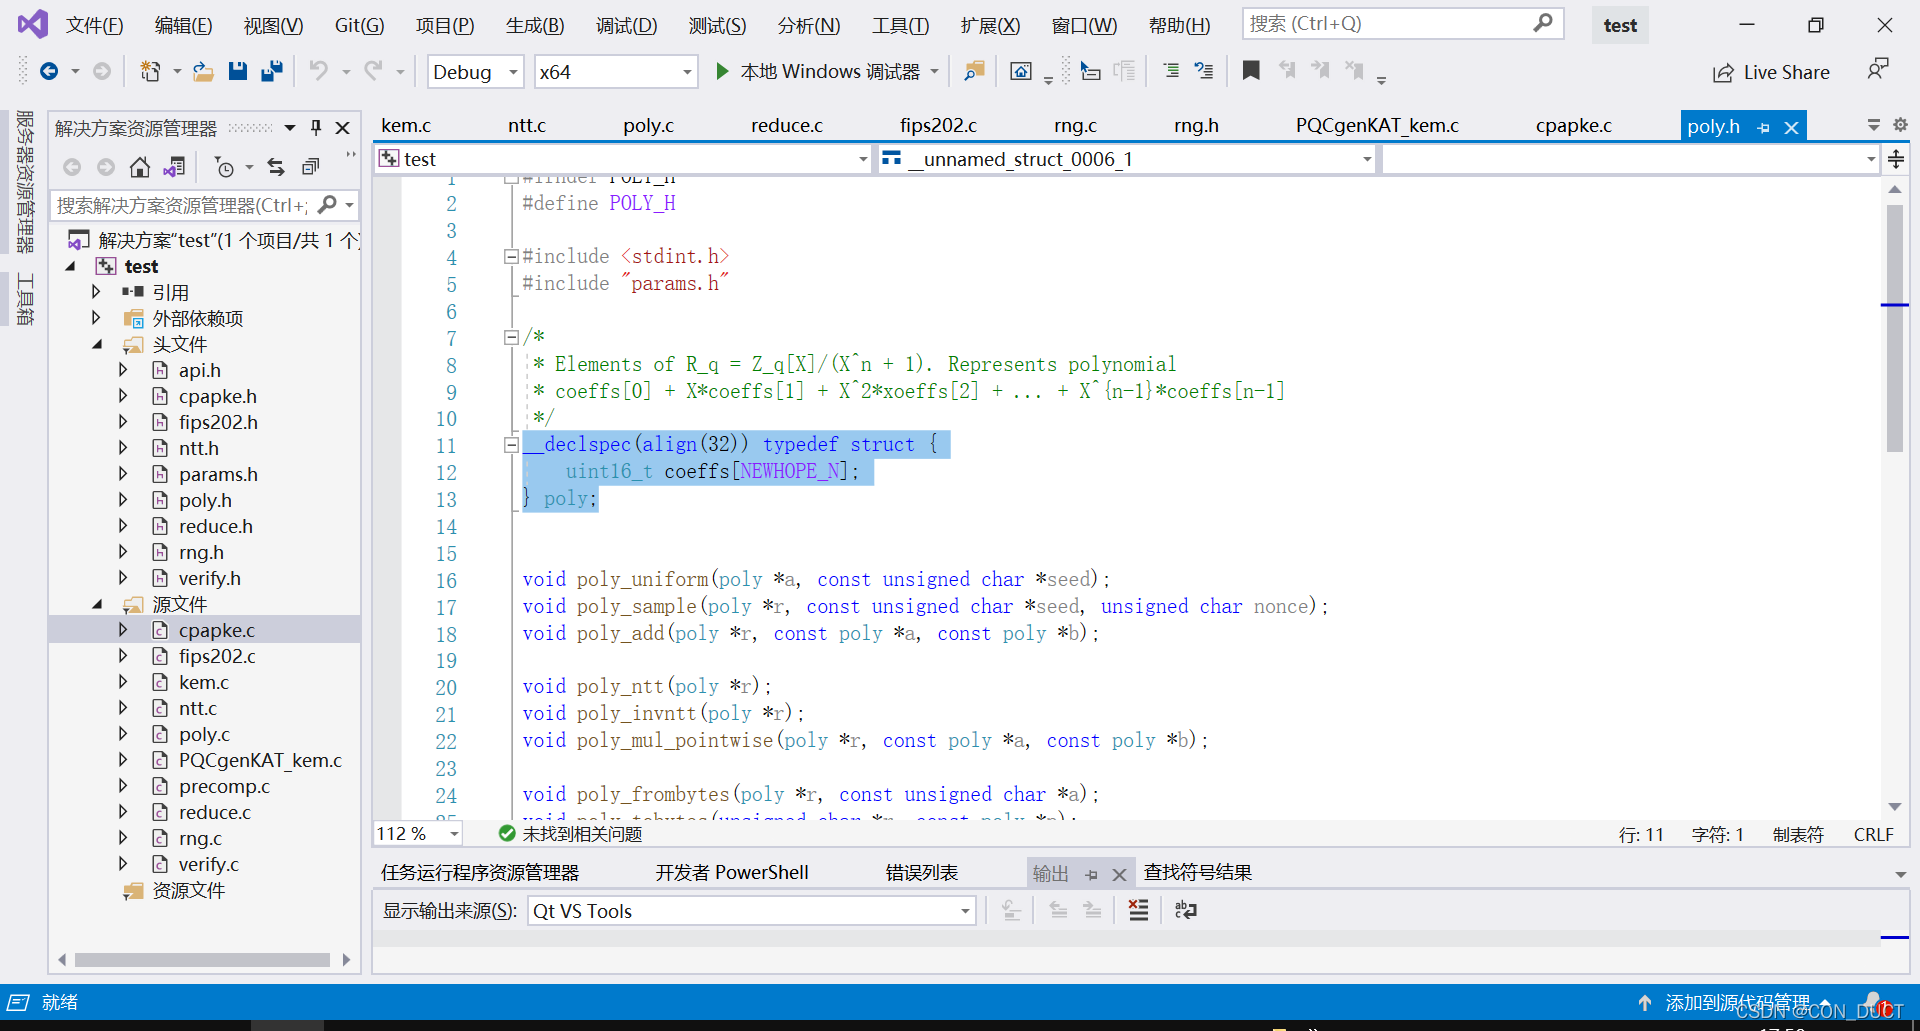Click the 未找到相关问题 status indicator

point(571,833)
